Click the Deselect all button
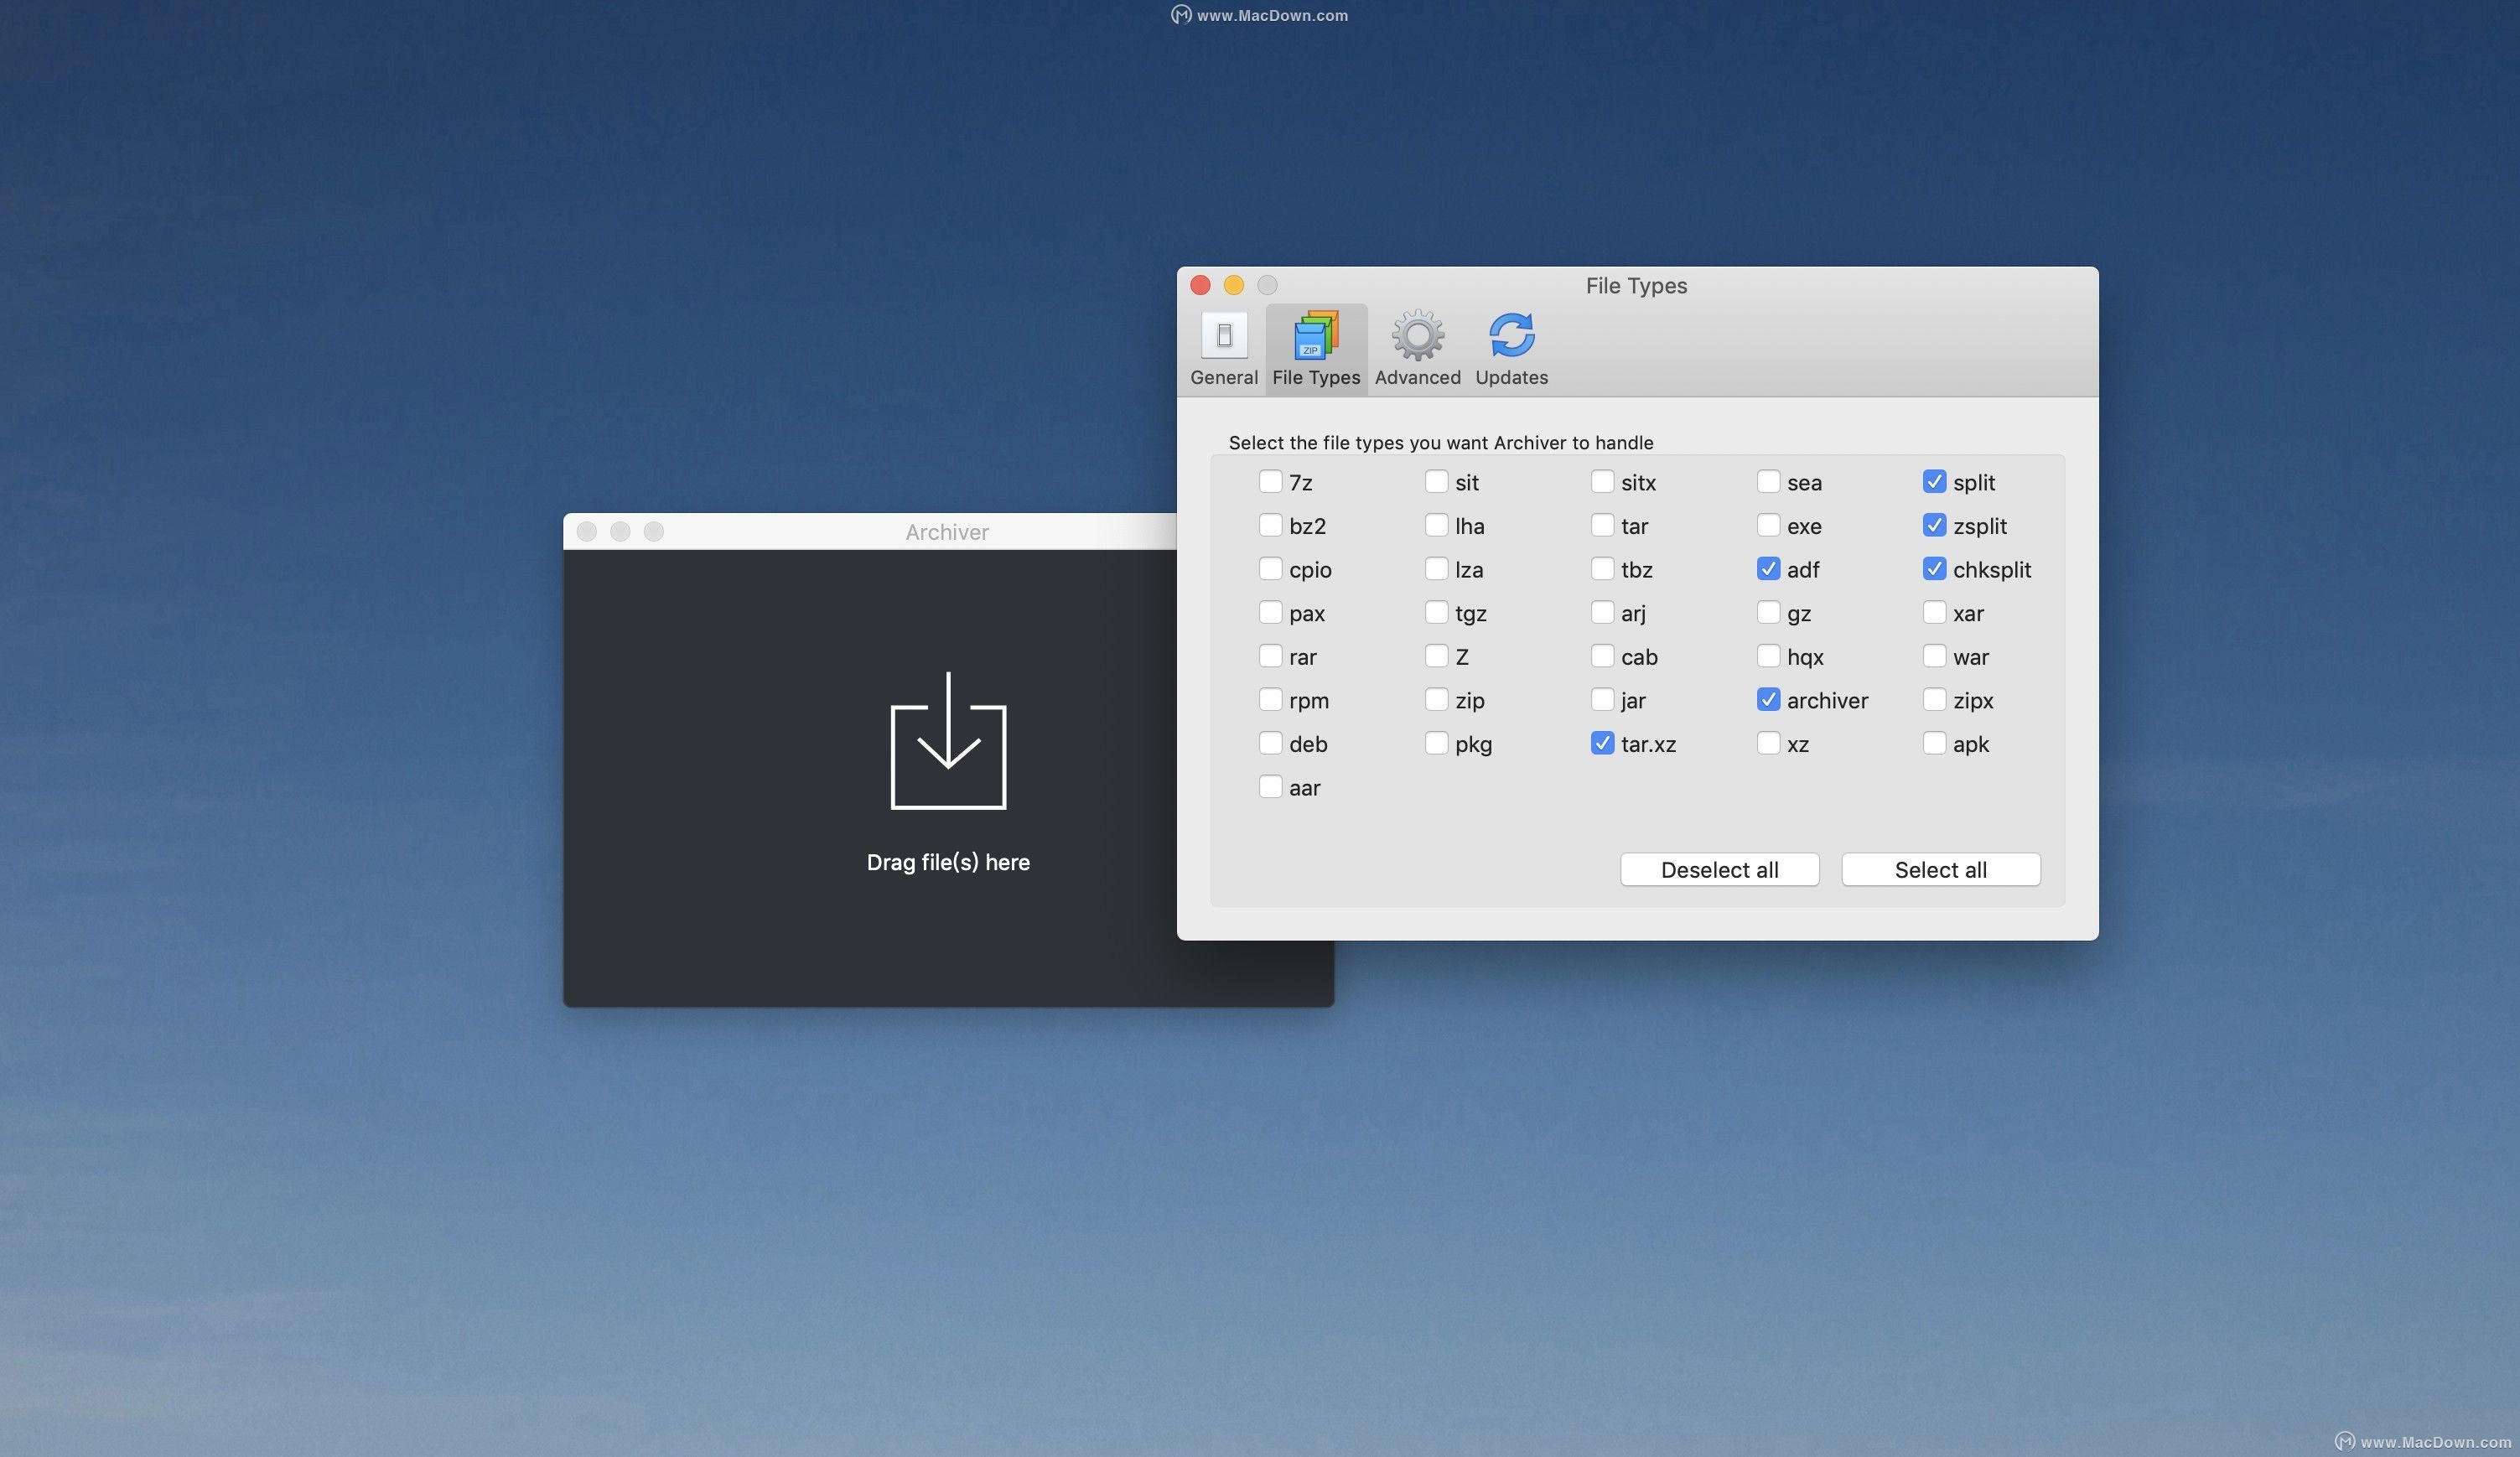Image resolution: width=2520 pixels, height=1457 pixels. (x=1719, y=869)
